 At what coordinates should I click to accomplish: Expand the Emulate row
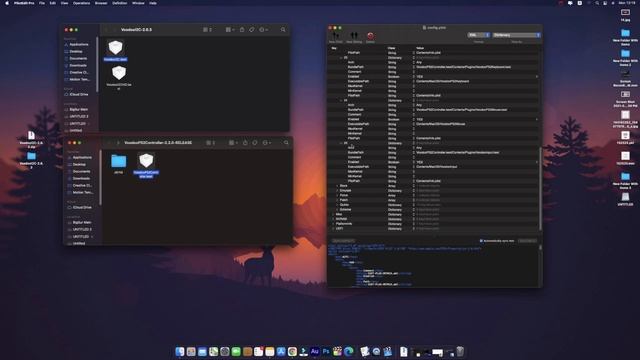(337, 191)
